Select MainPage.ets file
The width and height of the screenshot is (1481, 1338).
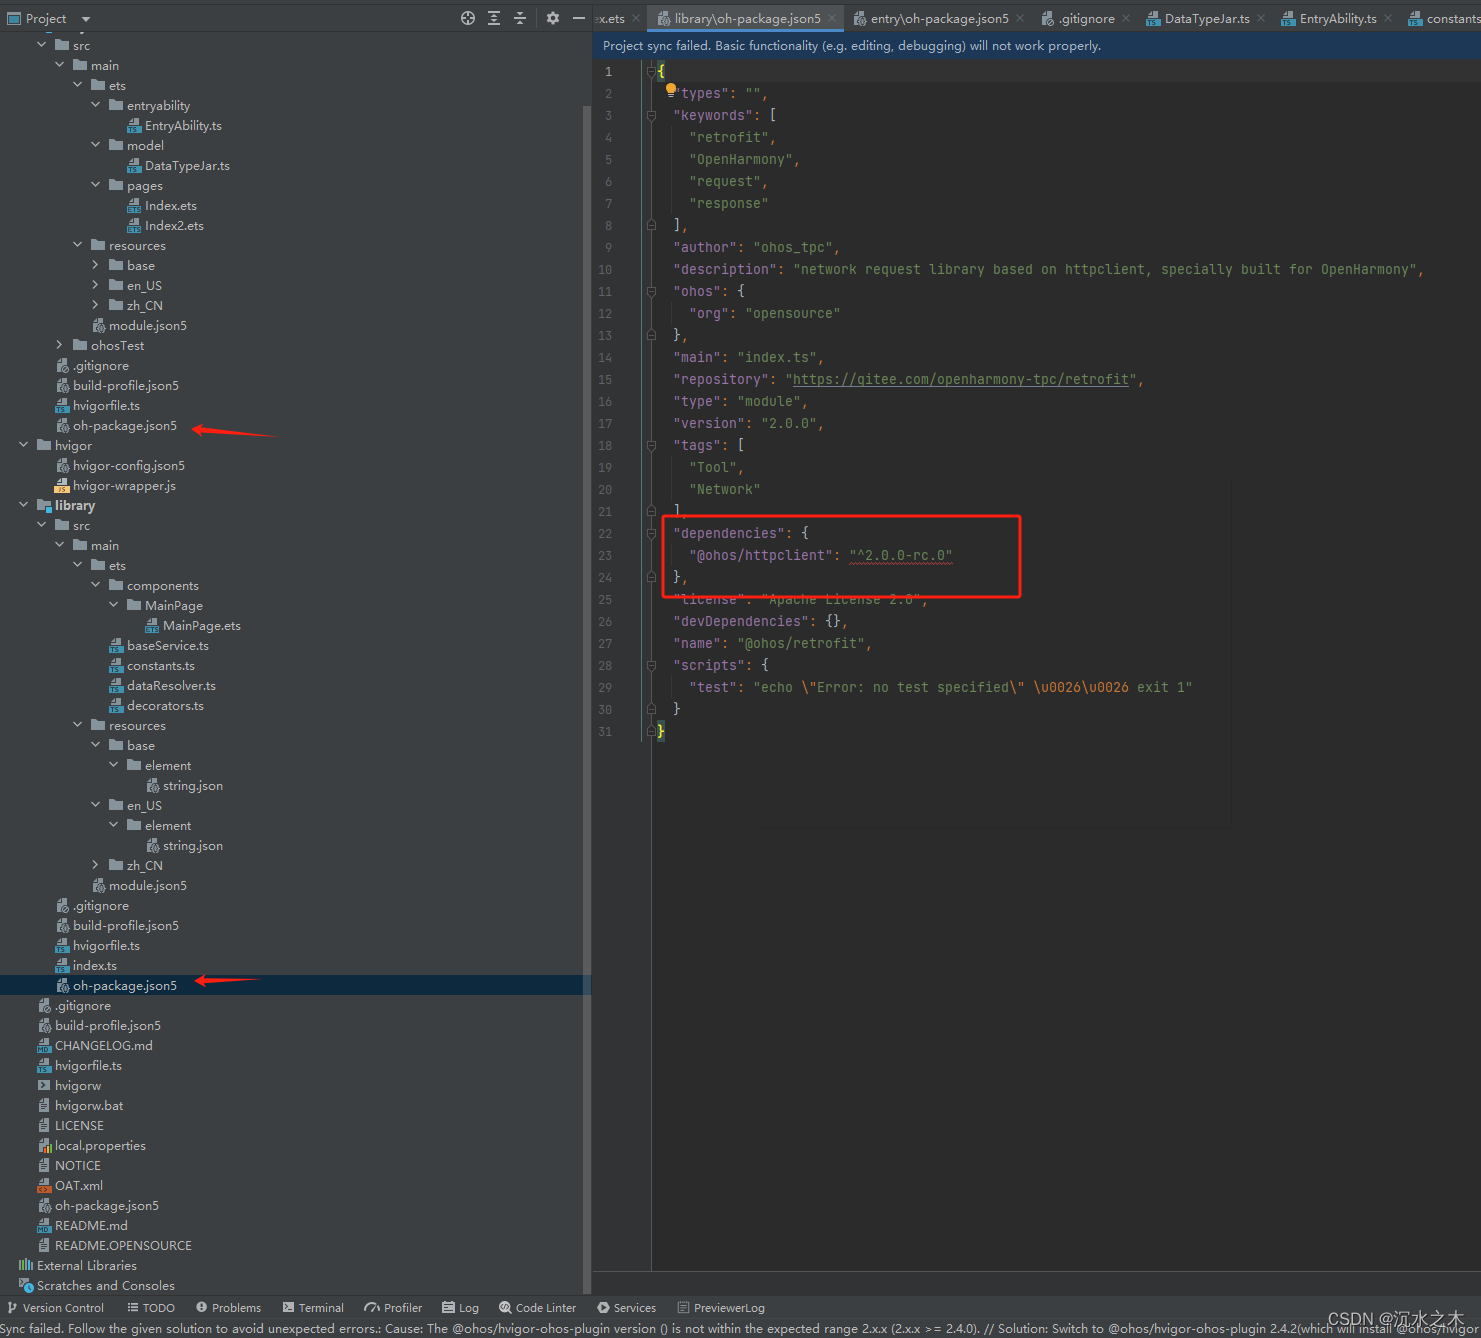pyautogui.click(x=201, y=625)
